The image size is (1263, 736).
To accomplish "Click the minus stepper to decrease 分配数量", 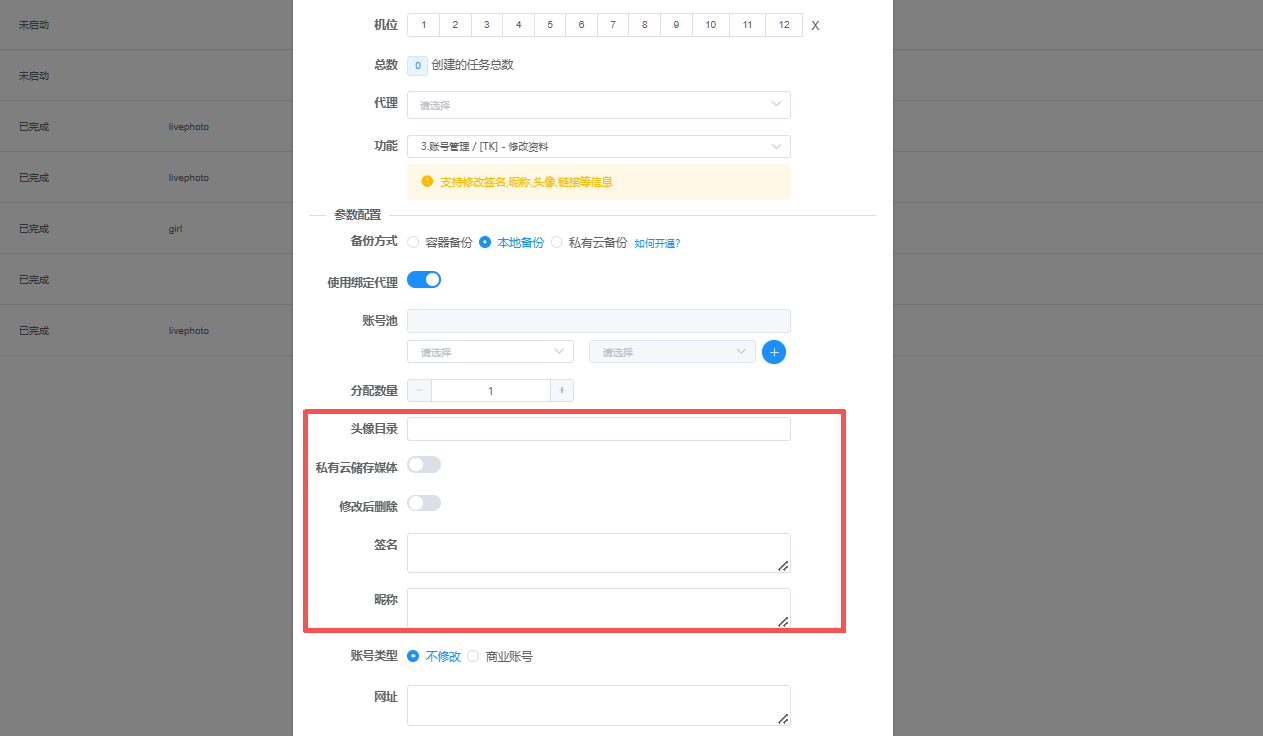I will coord(417,390).
